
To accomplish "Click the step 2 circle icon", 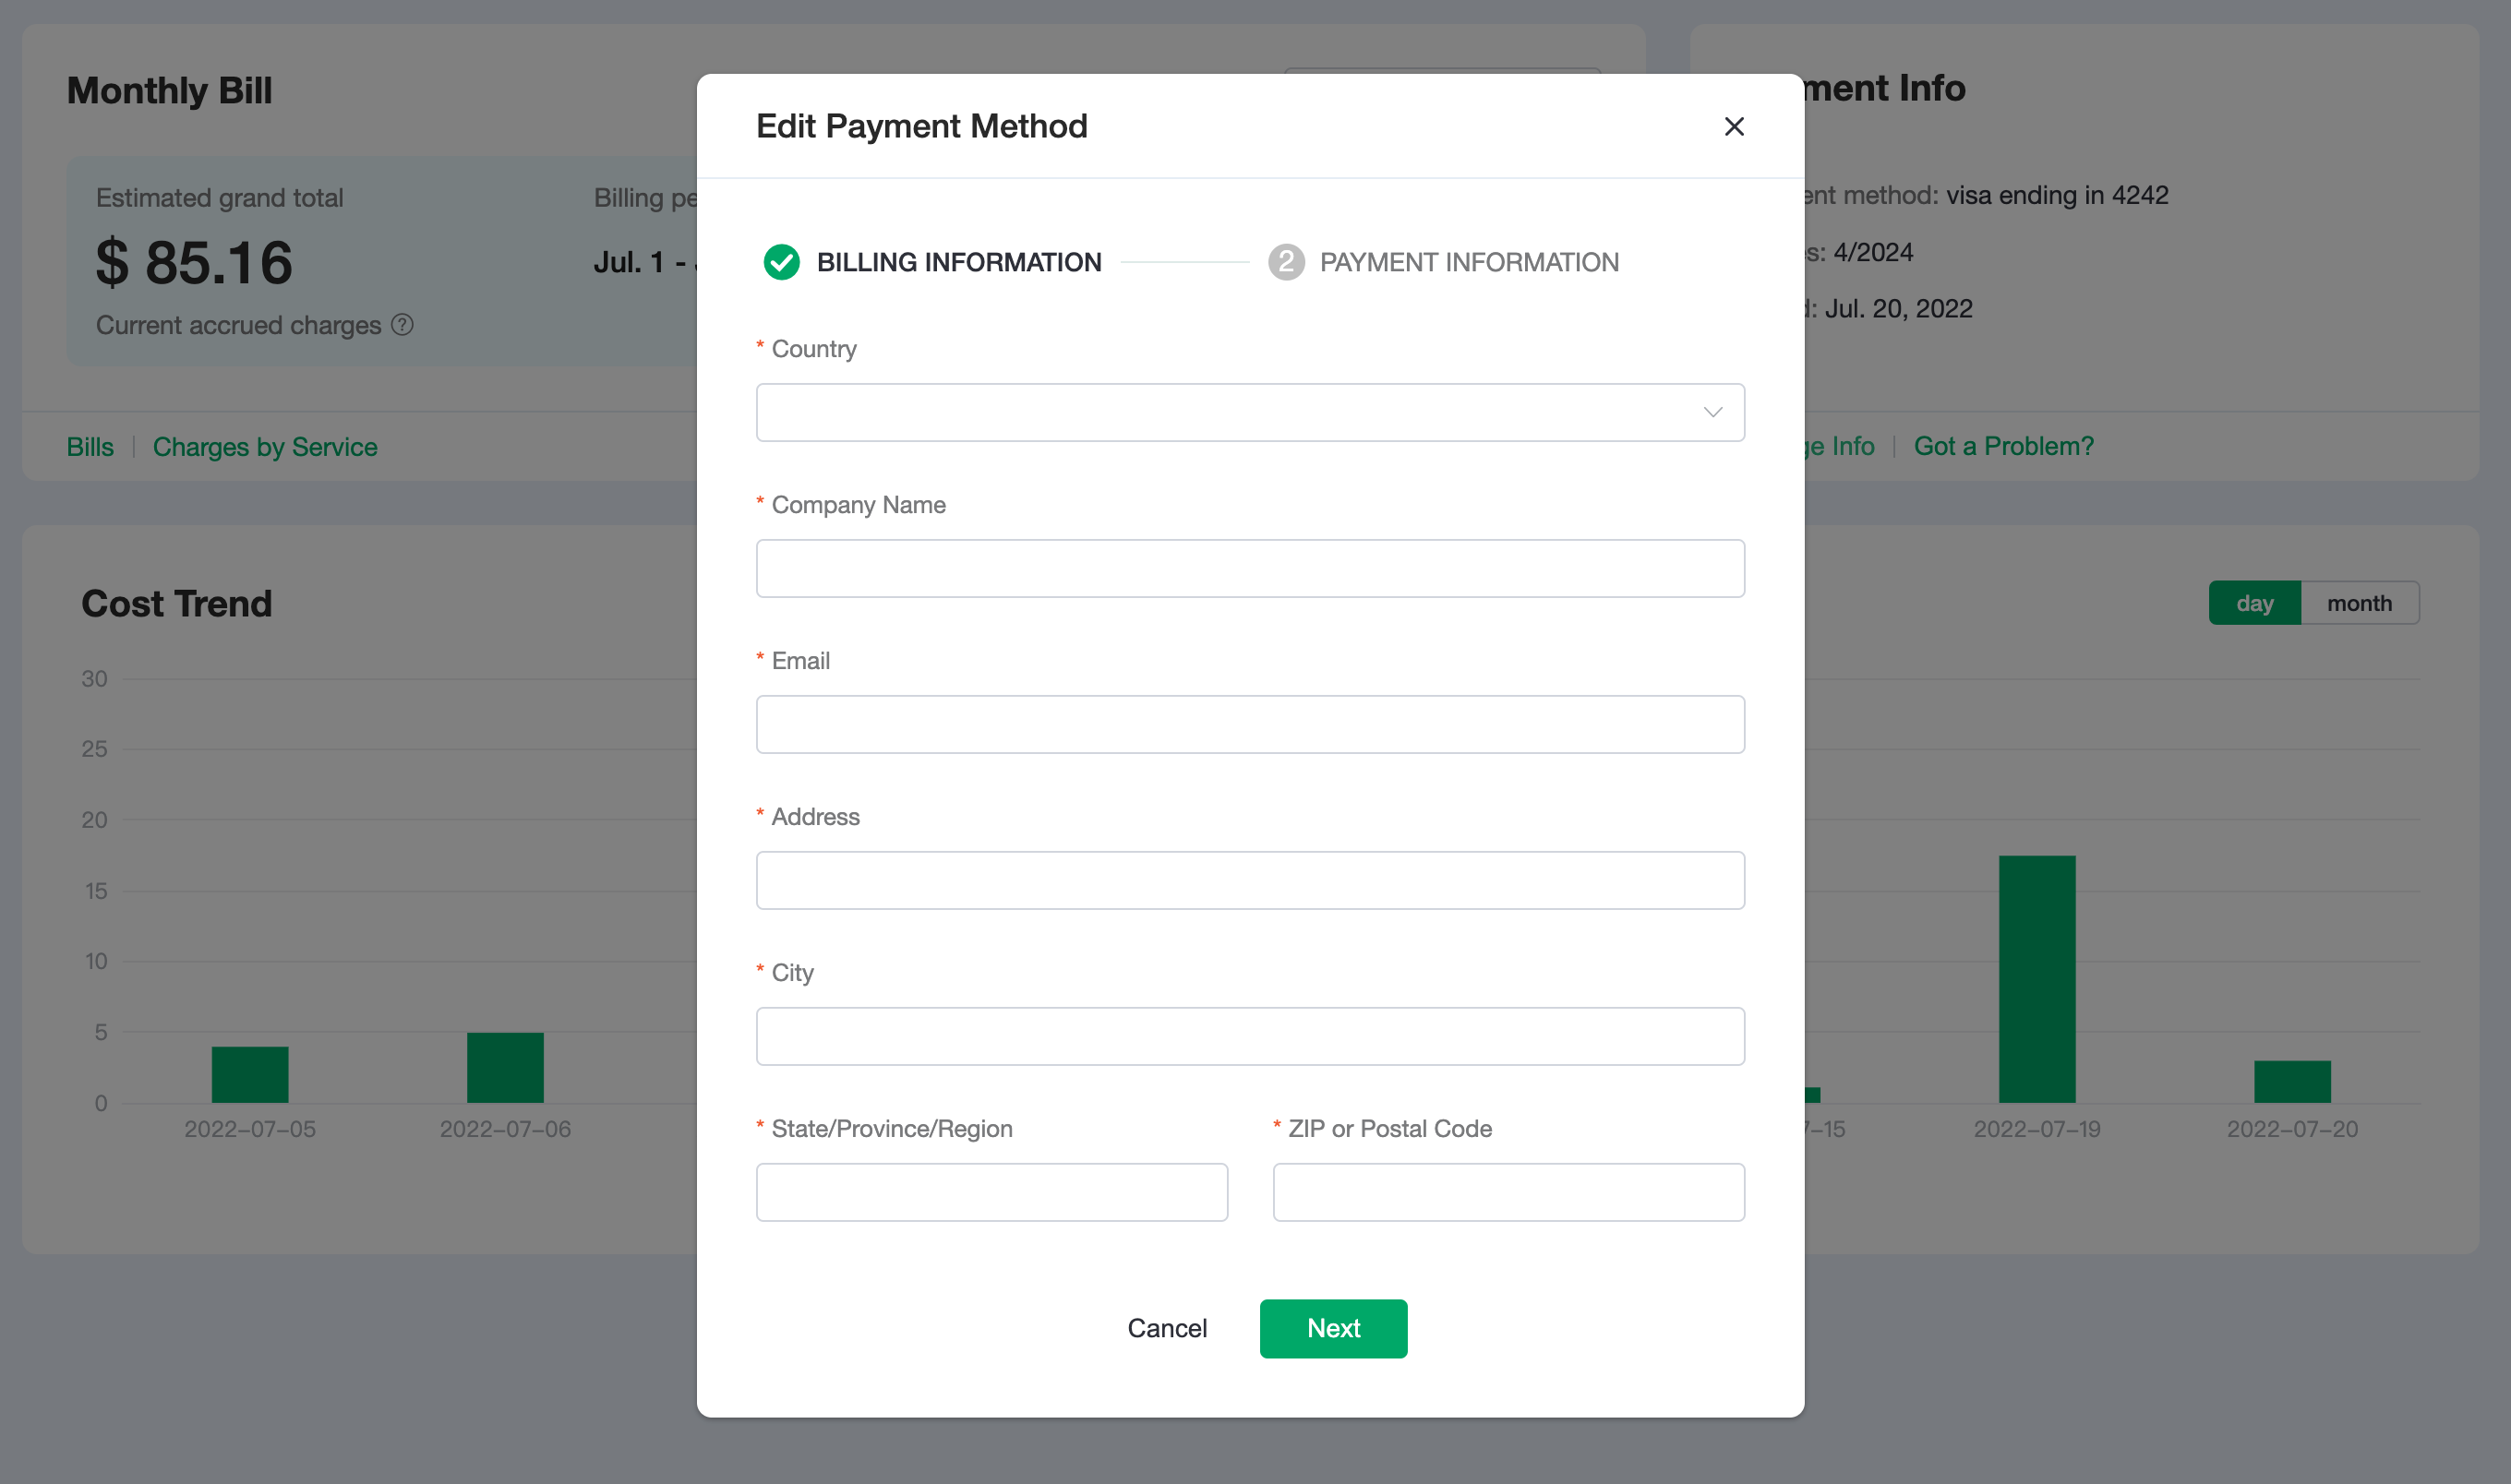I will pyautogui.click(x=1286, y=262).
